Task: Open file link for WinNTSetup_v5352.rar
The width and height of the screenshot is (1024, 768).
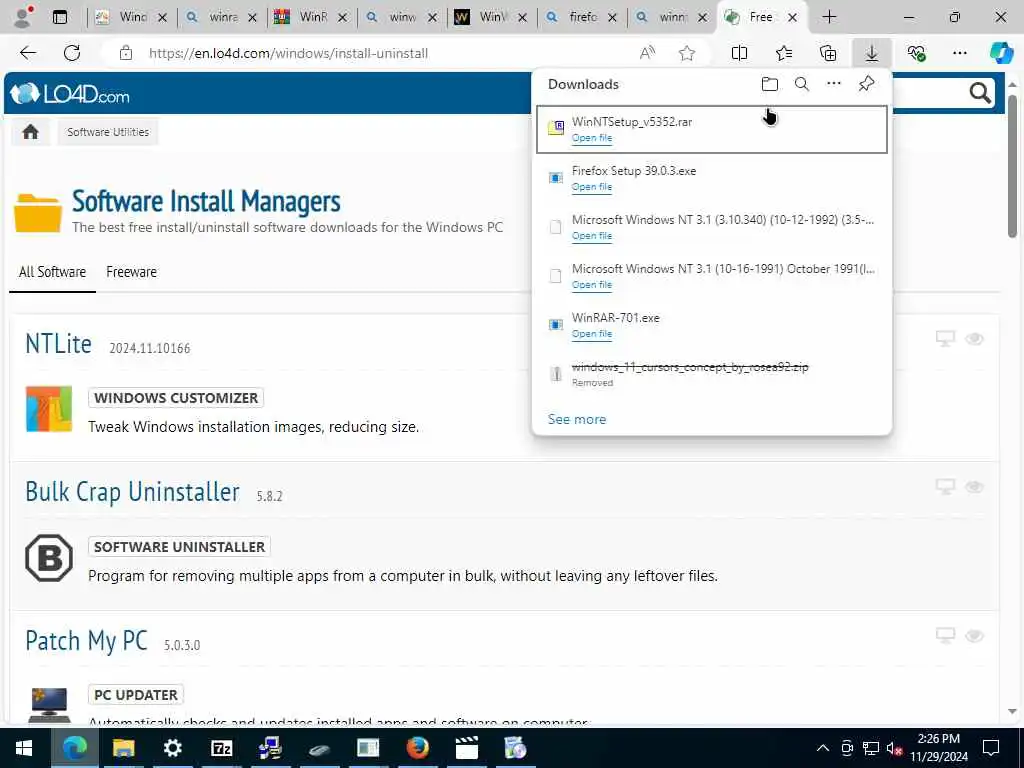Action: point(592,138)
